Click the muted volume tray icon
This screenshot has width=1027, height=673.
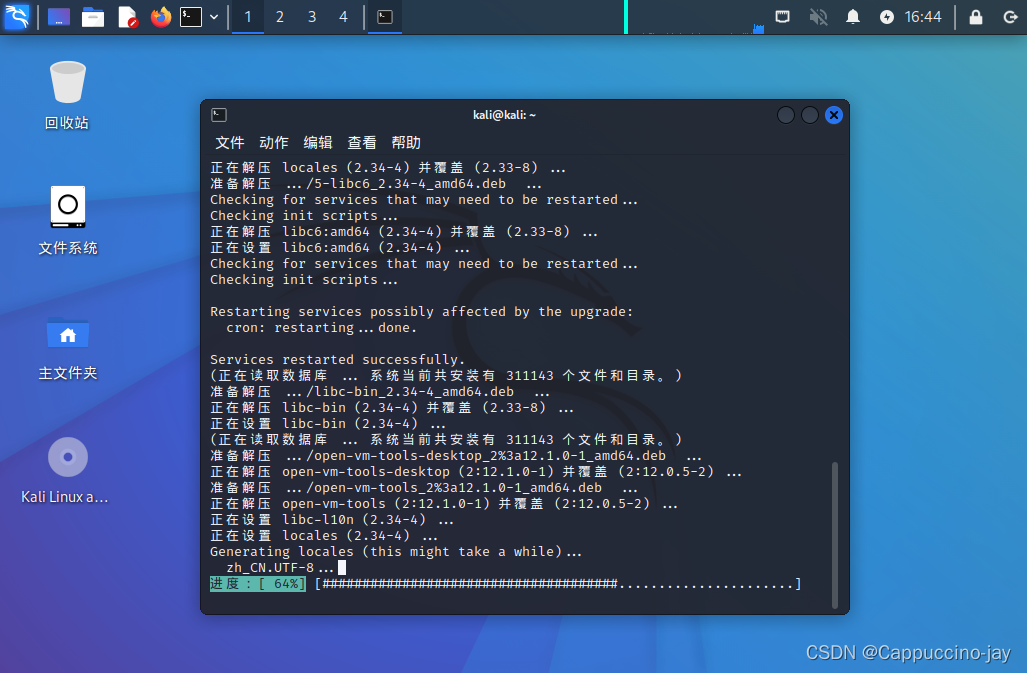[818, 17]
